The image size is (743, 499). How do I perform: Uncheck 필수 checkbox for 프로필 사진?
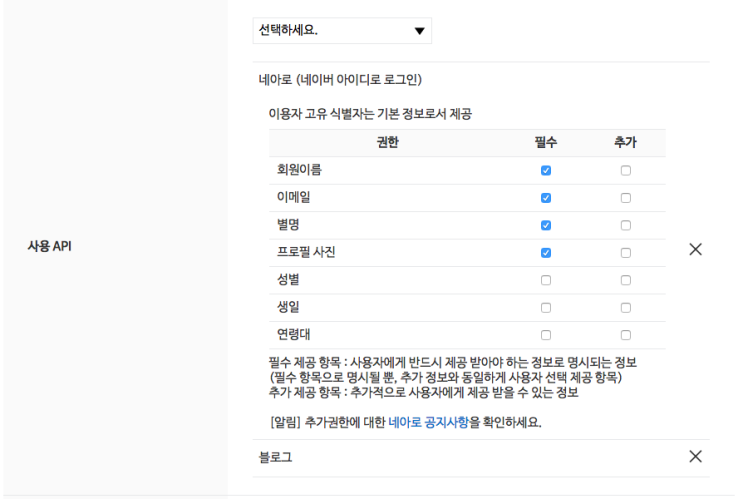click(546, 253)
